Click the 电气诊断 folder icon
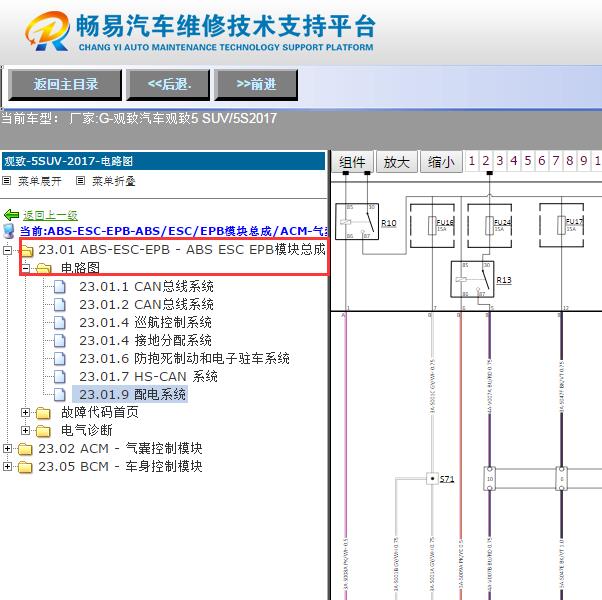Screen dimensions: 602x600 (43, 431)
